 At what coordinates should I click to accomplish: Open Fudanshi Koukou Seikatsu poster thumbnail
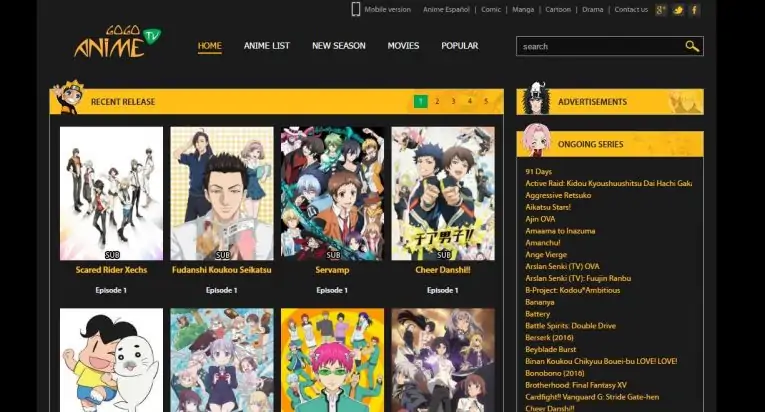tap(222, 193)
